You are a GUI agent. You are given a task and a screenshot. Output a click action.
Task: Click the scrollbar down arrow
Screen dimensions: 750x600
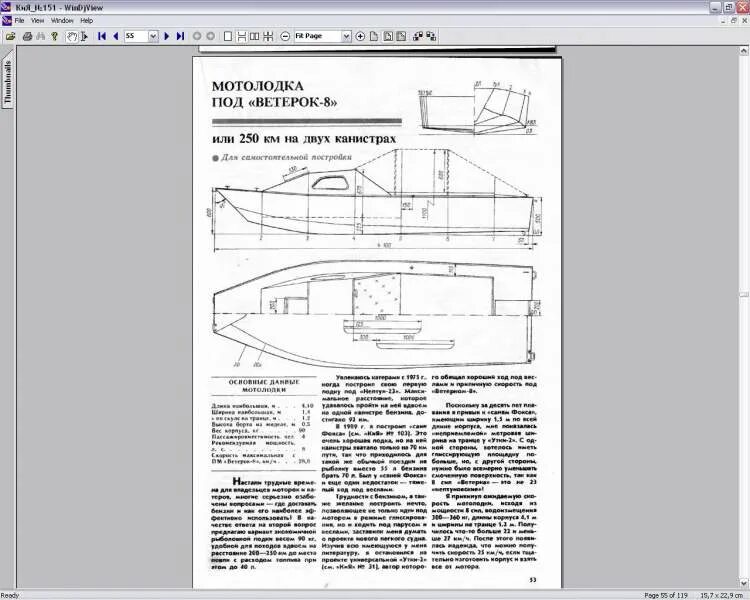[744, 583]
